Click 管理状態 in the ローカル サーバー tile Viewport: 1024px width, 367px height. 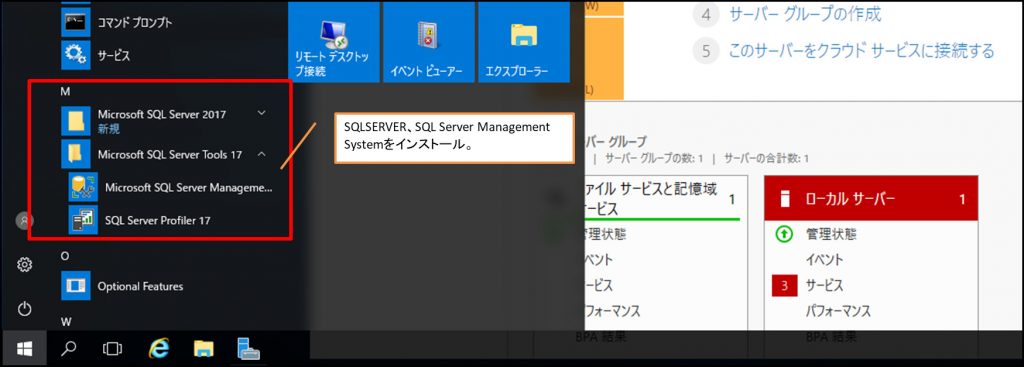pos(831,234)
